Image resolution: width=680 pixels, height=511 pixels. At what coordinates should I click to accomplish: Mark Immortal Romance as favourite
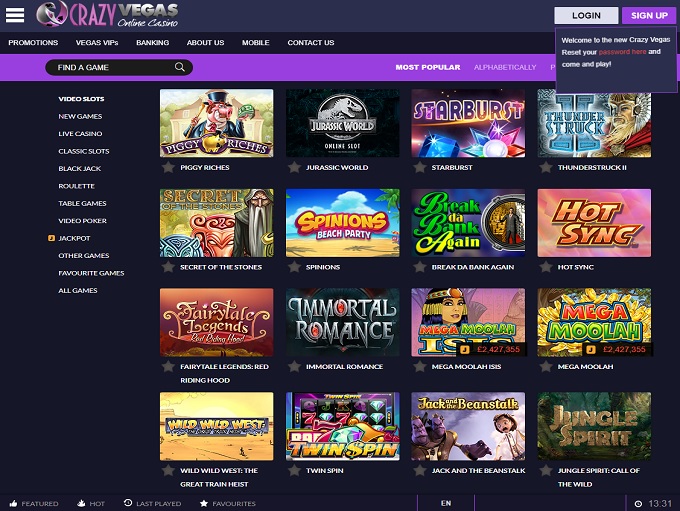point(294,367)
